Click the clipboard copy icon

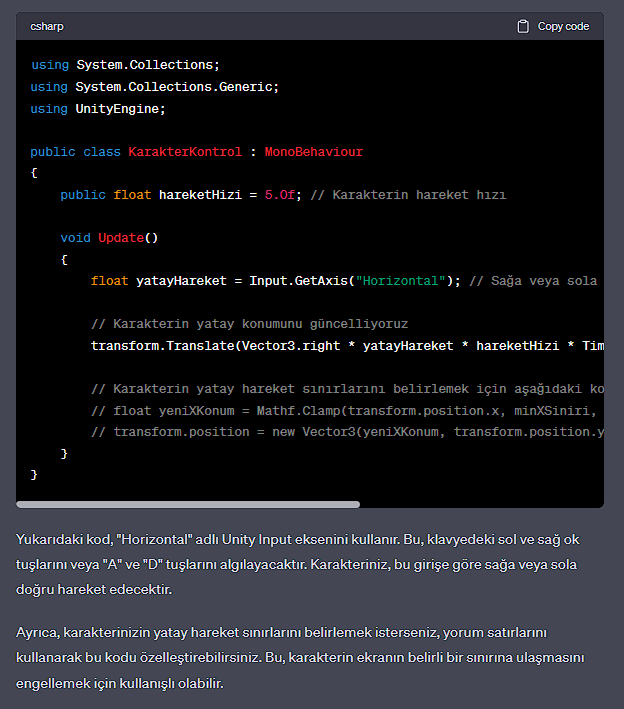point(523,26)
